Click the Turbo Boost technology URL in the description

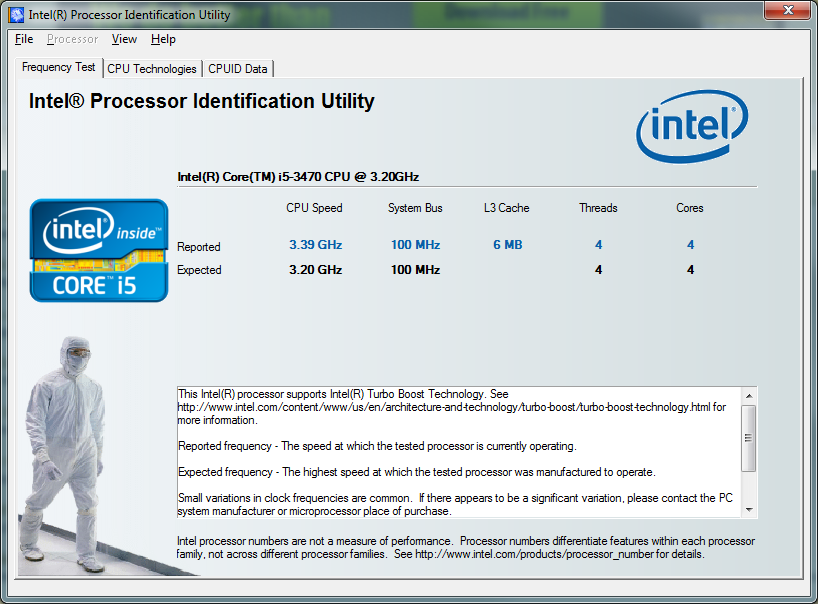444,407
